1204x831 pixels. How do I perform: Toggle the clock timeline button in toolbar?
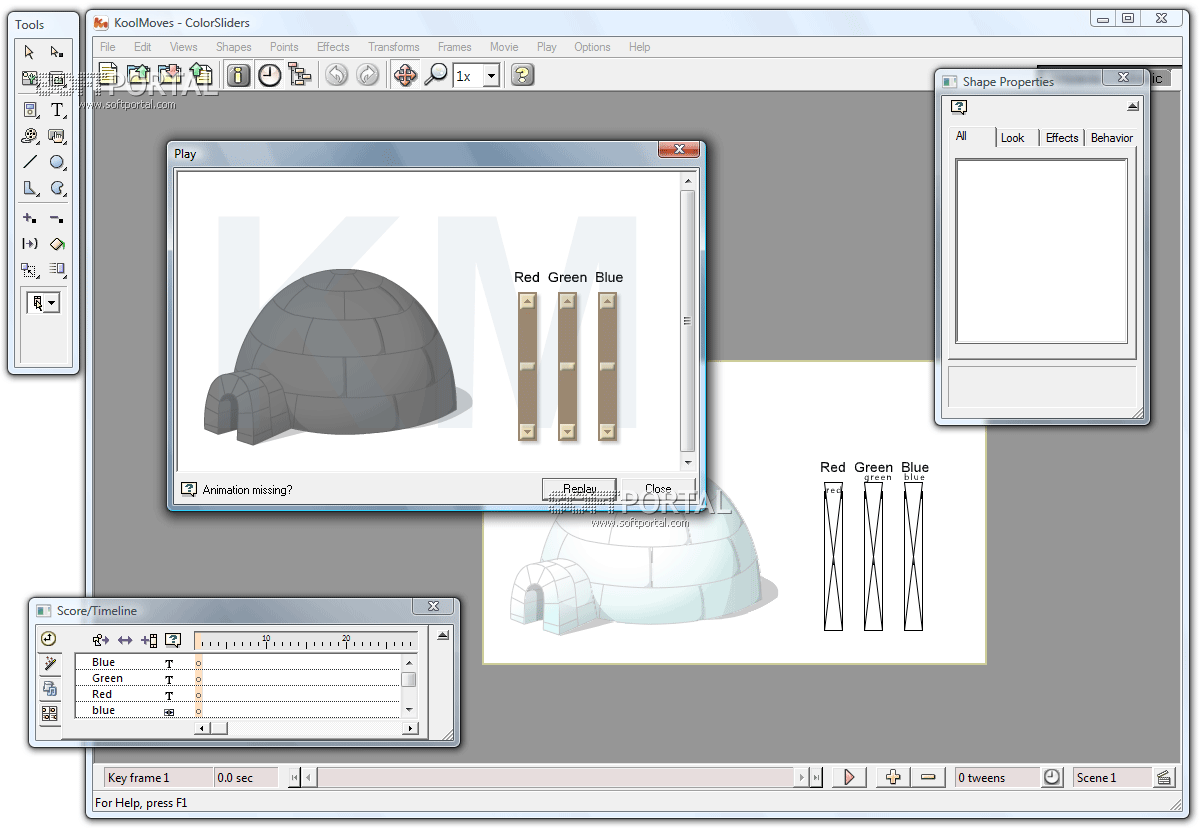pyautogui.click(x=269, y=75)
